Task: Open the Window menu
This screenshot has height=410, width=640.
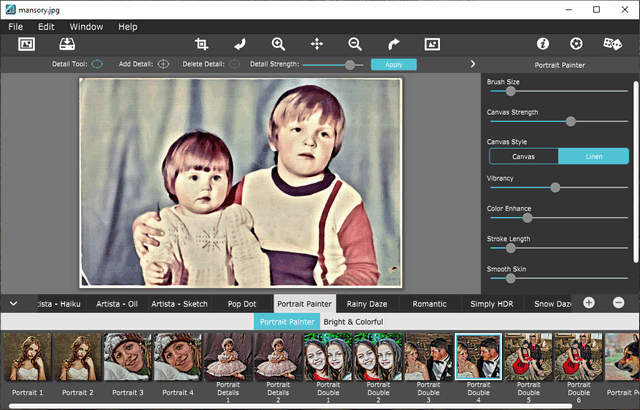Action: (86, 26)
